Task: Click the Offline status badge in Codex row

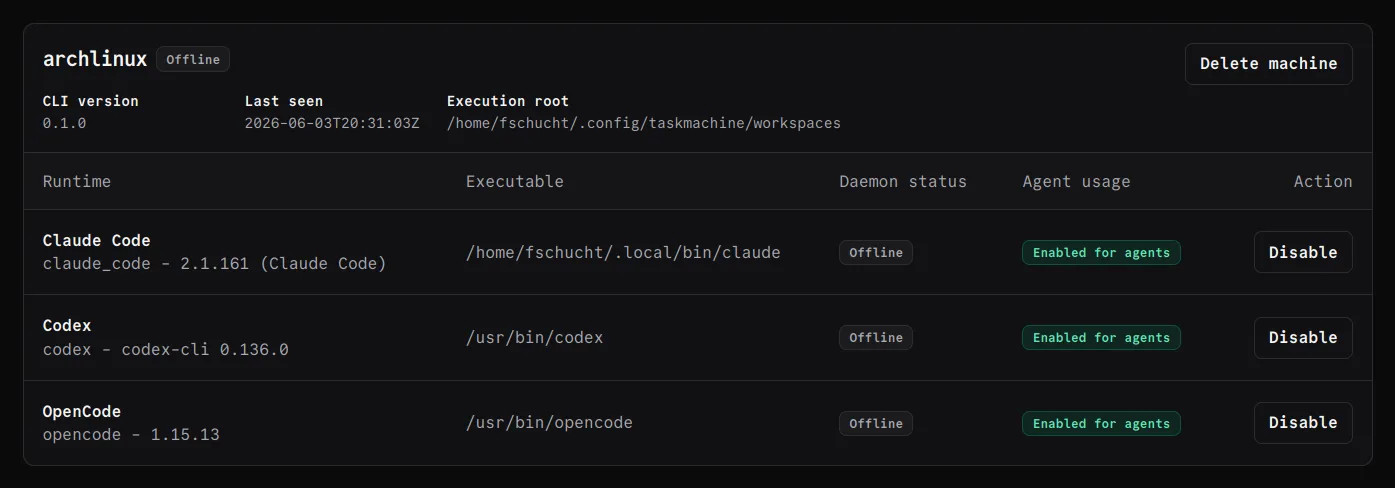Action: [x=876, y=338]
